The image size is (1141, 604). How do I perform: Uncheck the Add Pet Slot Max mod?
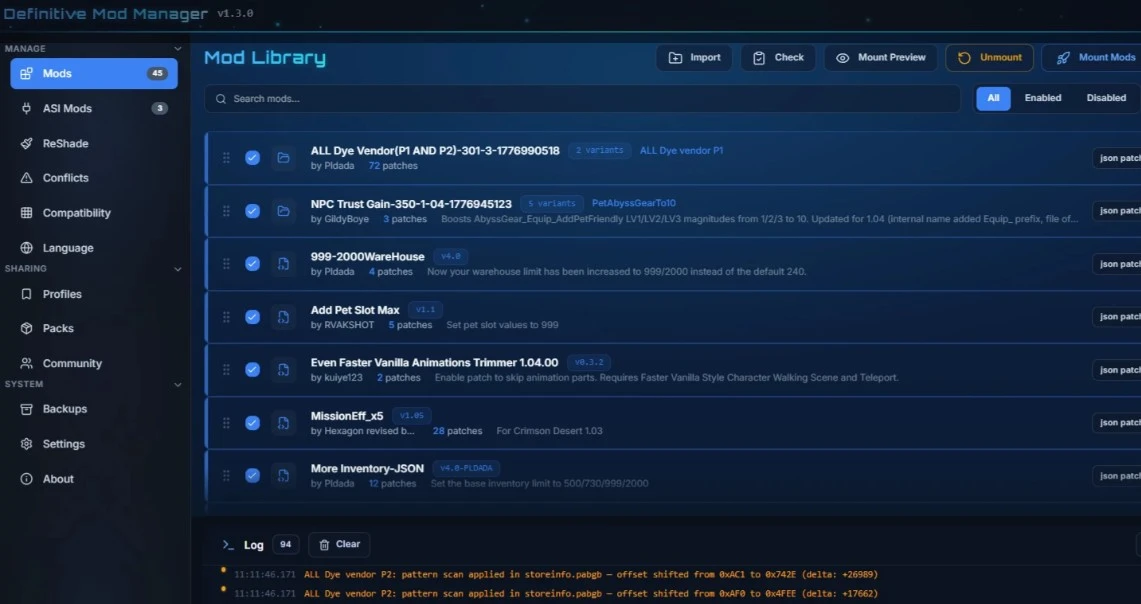pos(253,317)
